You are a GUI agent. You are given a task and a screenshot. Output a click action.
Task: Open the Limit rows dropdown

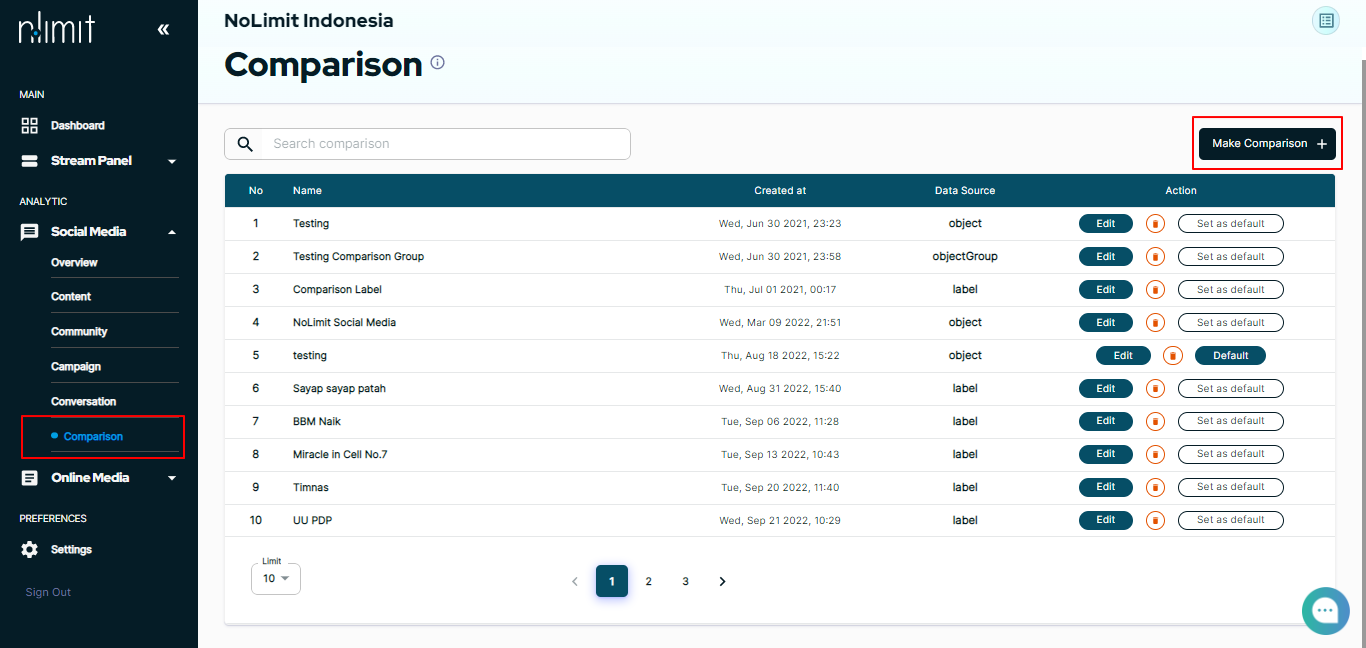pos(276,579)
